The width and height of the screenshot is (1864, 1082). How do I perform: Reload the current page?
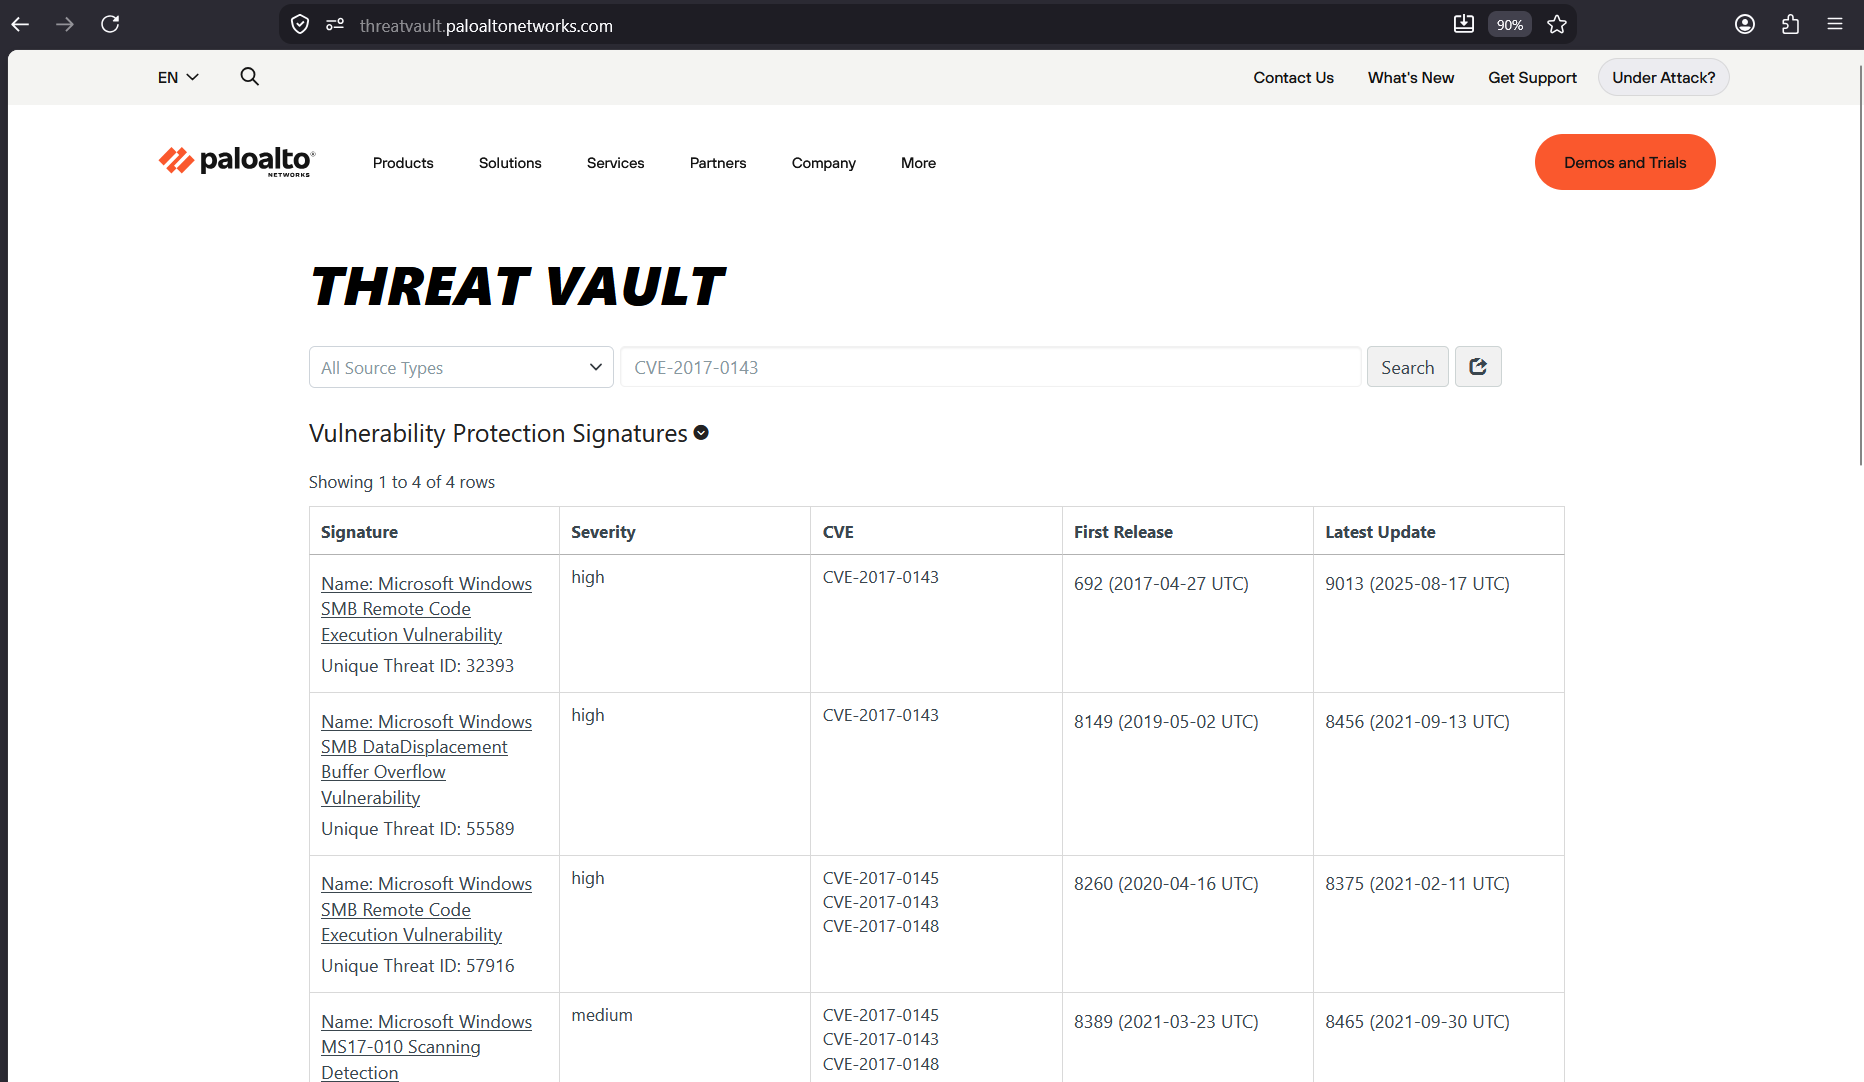coord(110,25)
